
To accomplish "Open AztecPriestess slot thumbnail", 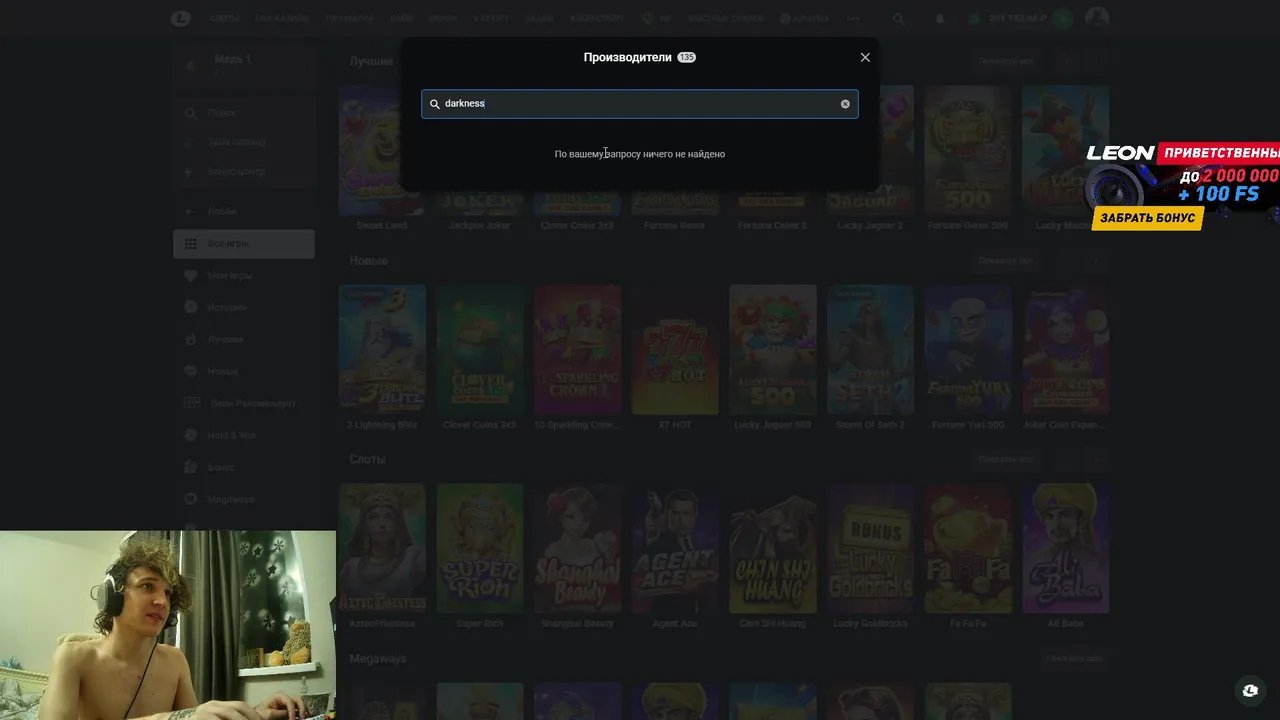I will (382, 548).
